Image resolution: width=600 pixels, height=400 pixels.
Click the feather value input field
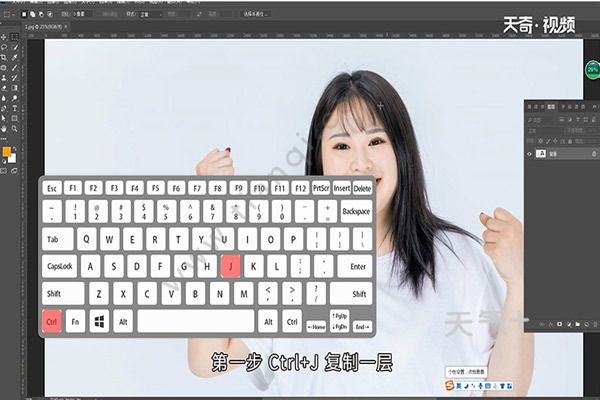pyautogui.click(x=83, y=14)
